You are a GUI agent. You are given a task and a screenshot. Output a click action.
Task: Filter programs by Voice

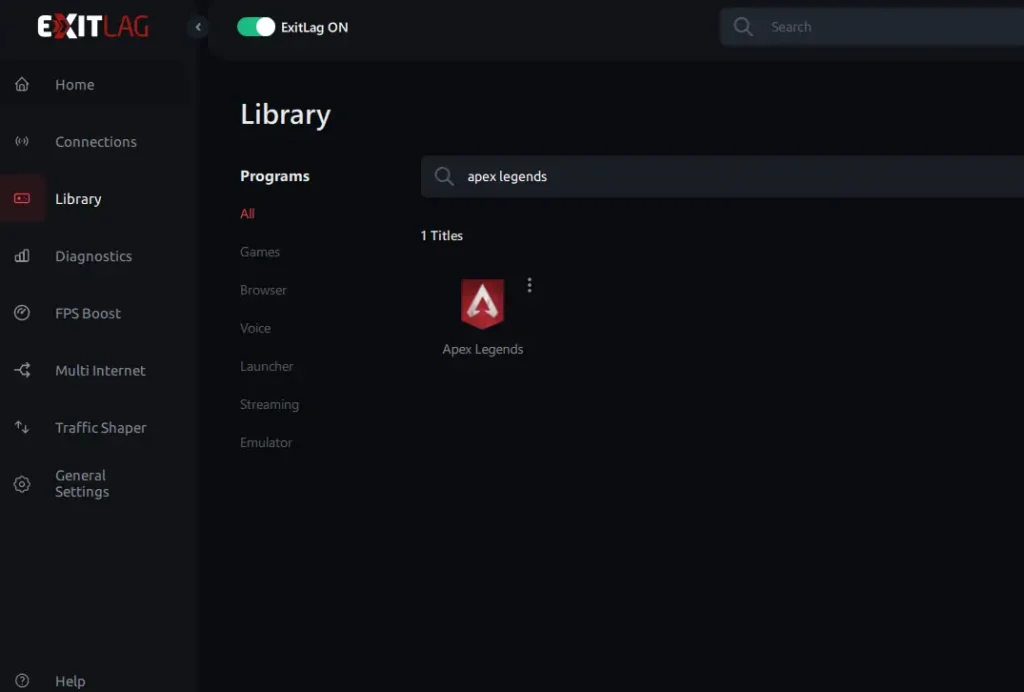coord(255,328)
